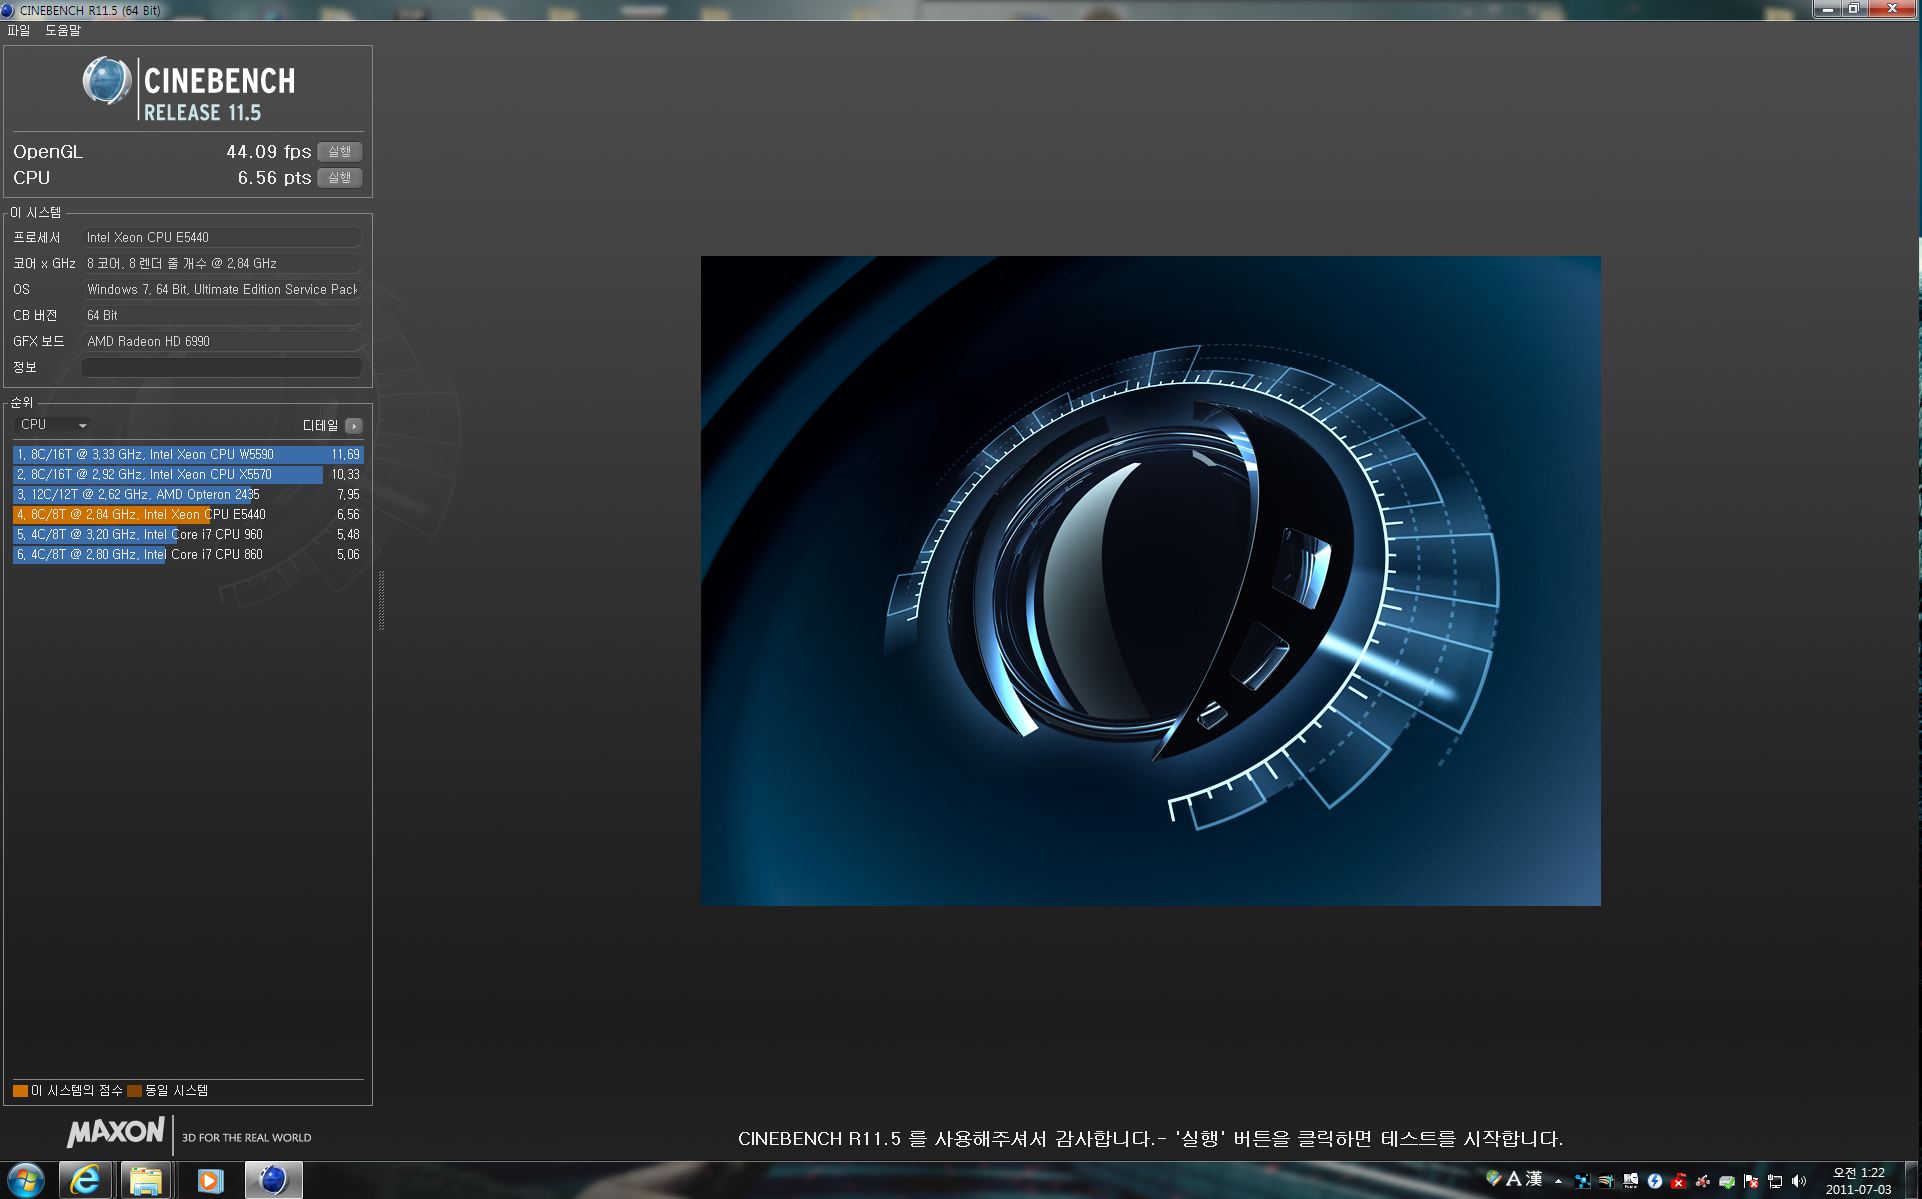Select ranking row Xeon CPU W5590

[188, 455]
